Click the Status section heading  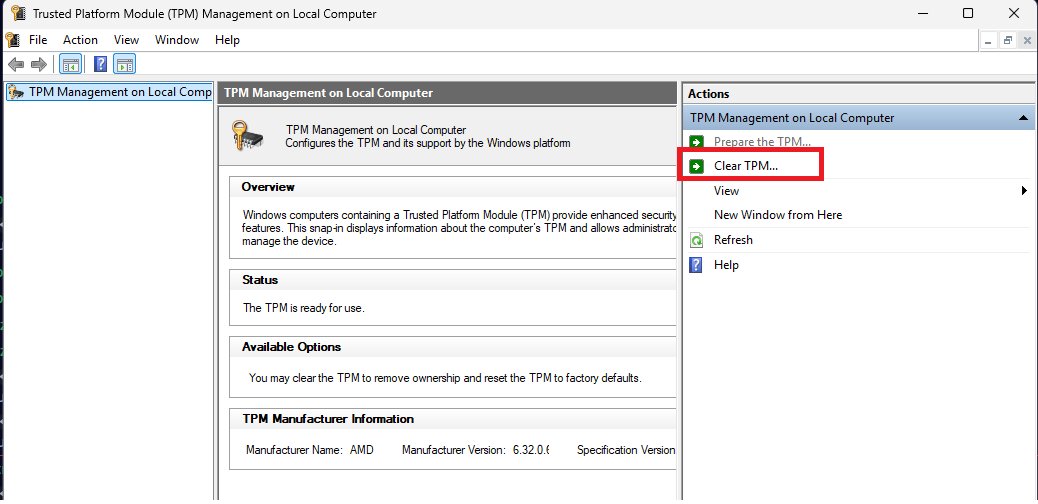click(260, 279)
